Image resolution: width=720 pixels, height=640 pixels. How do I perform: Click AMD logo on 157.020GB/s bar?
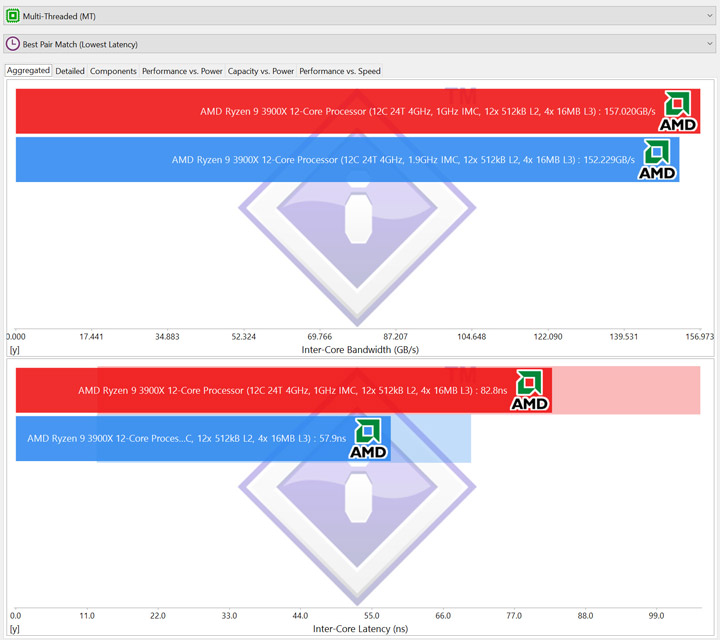pos(678,111)
